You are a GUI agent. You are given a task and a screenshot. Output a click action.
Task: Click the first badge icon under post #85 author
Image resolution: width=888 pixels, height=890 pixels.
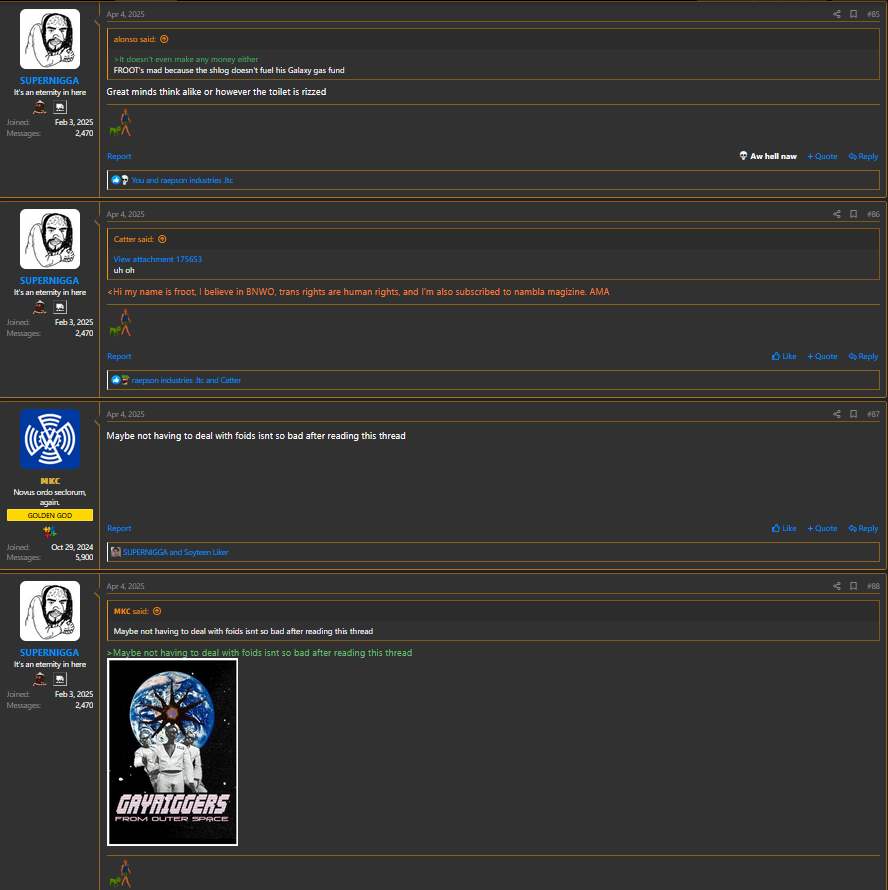coord(40,107)
